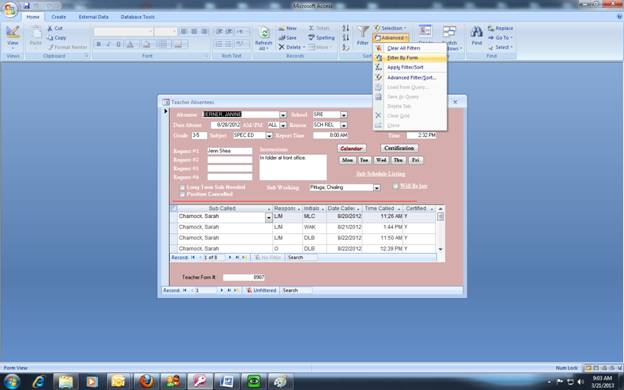Open the School combo box arrow
Viewport: 624px width, 390px height.
tap(344, 115)
